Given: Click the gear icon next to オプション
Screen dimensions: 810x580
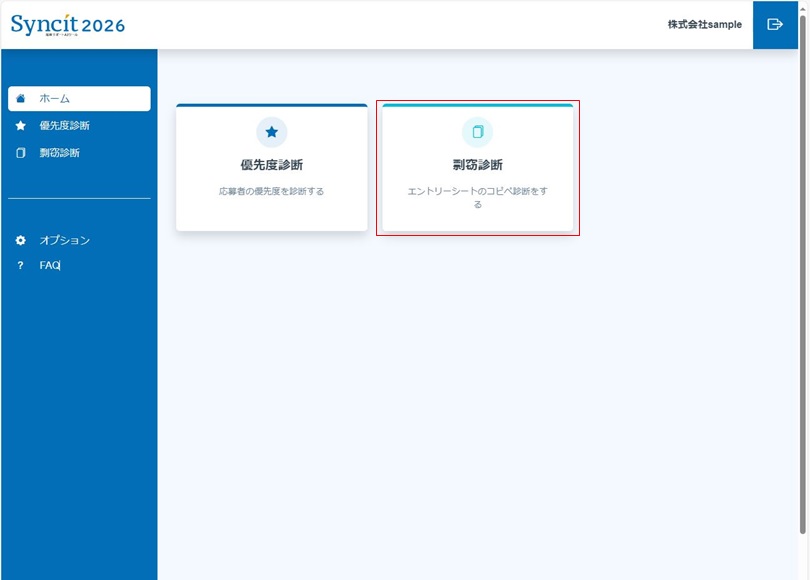Looking at the screenshot, I should (21, 240).
